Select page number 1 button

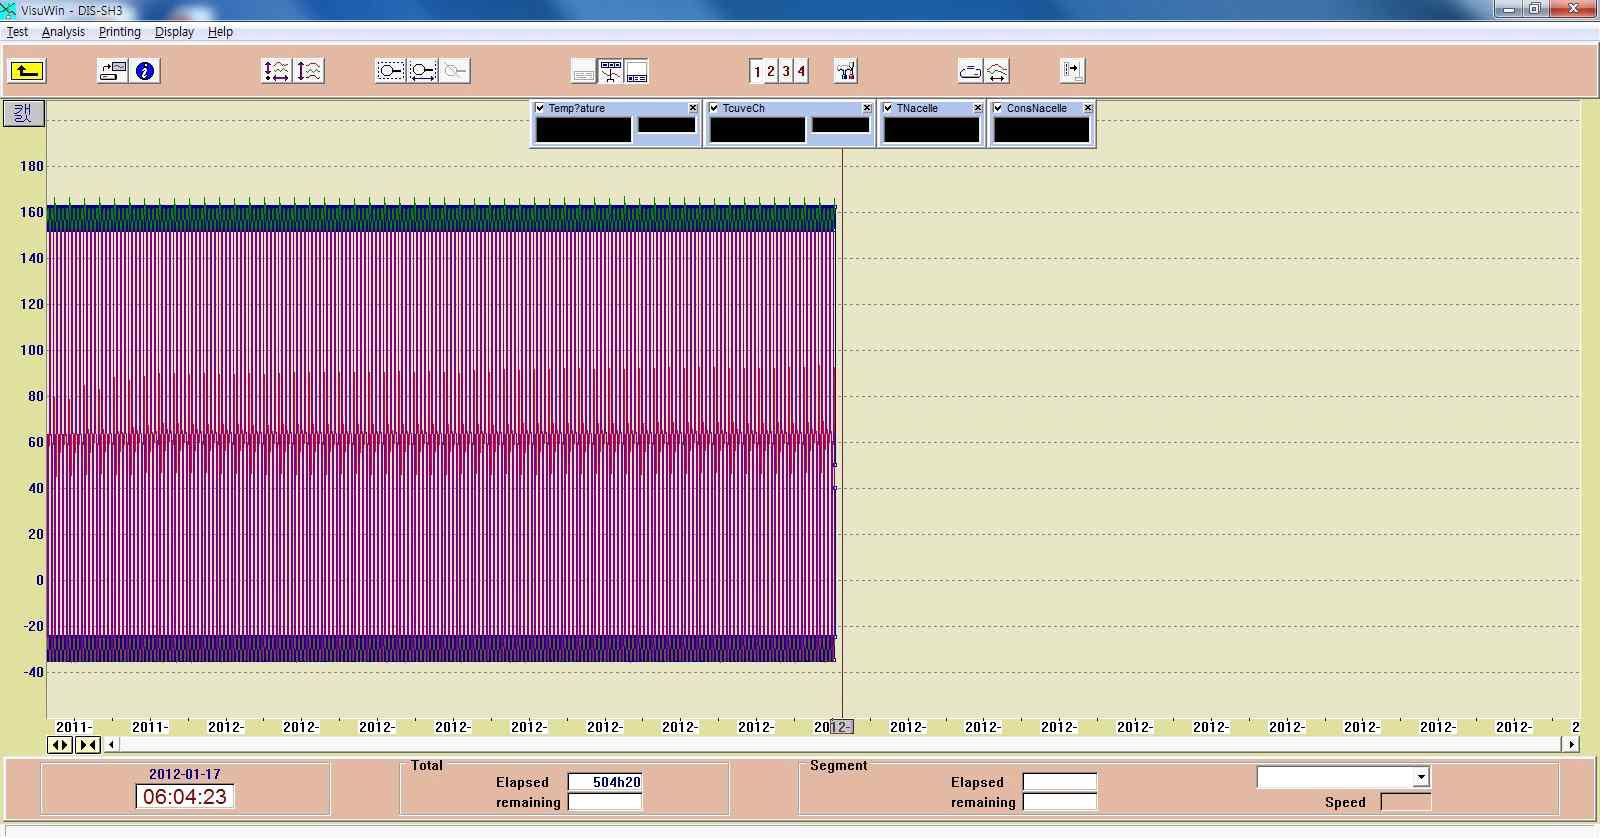point(757,71)
